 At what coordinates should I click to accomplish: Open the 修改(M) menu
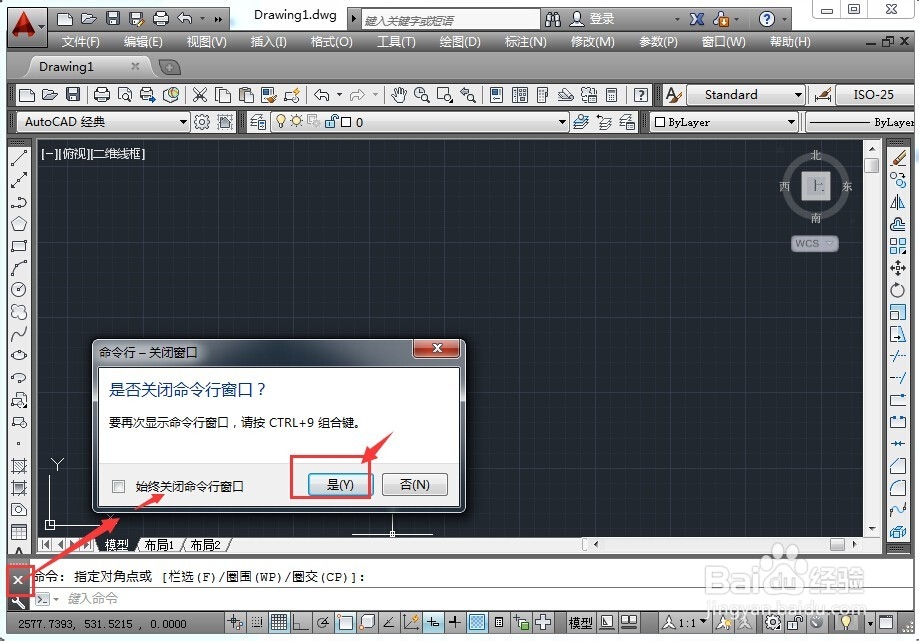tap(593, 42)
